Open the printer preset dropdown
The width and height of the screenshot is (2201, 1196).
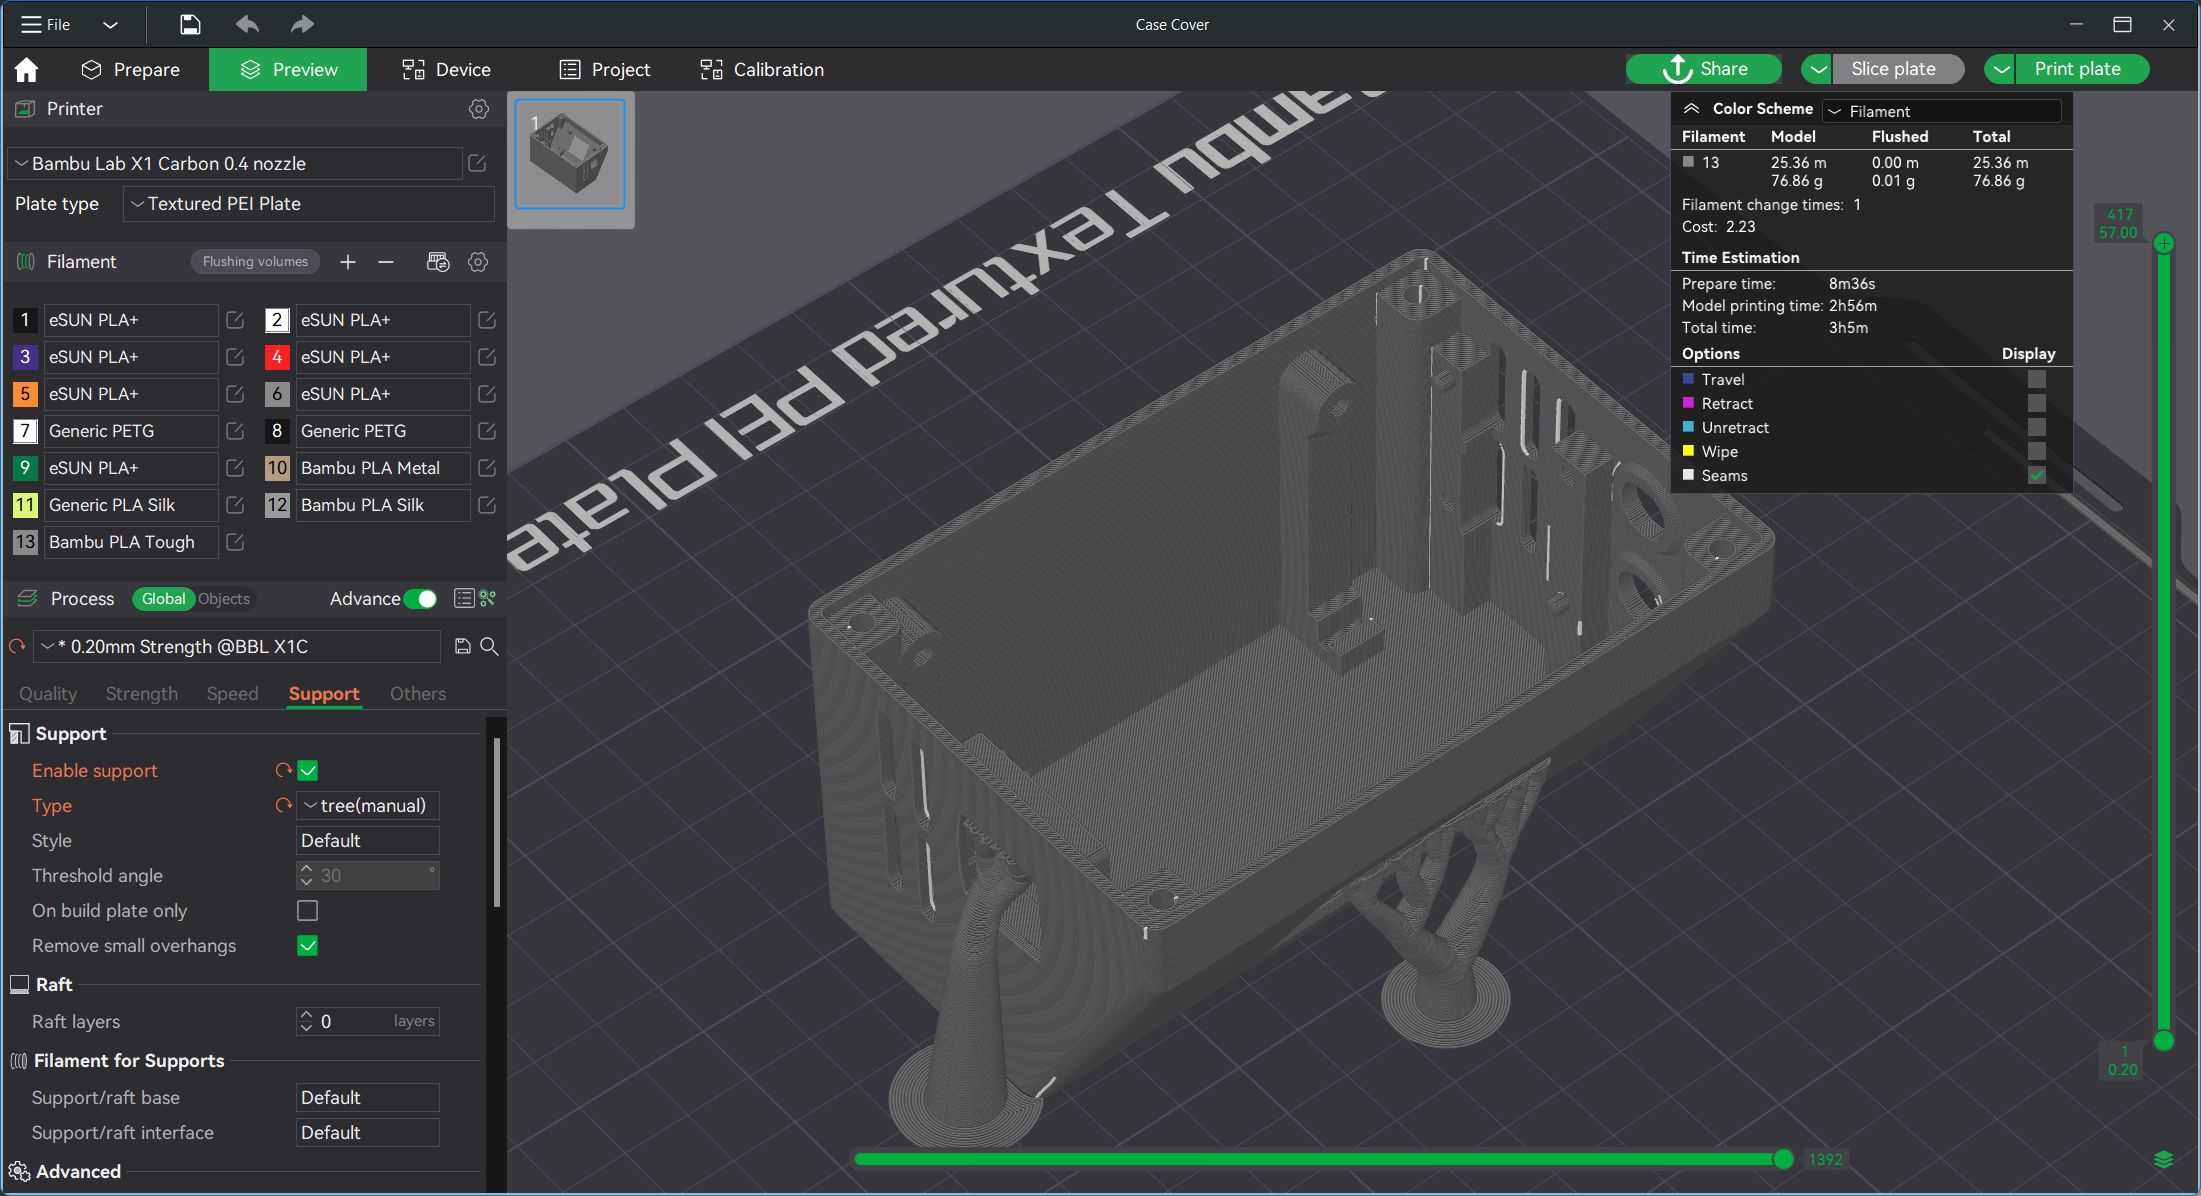click(x=236, y=163)
